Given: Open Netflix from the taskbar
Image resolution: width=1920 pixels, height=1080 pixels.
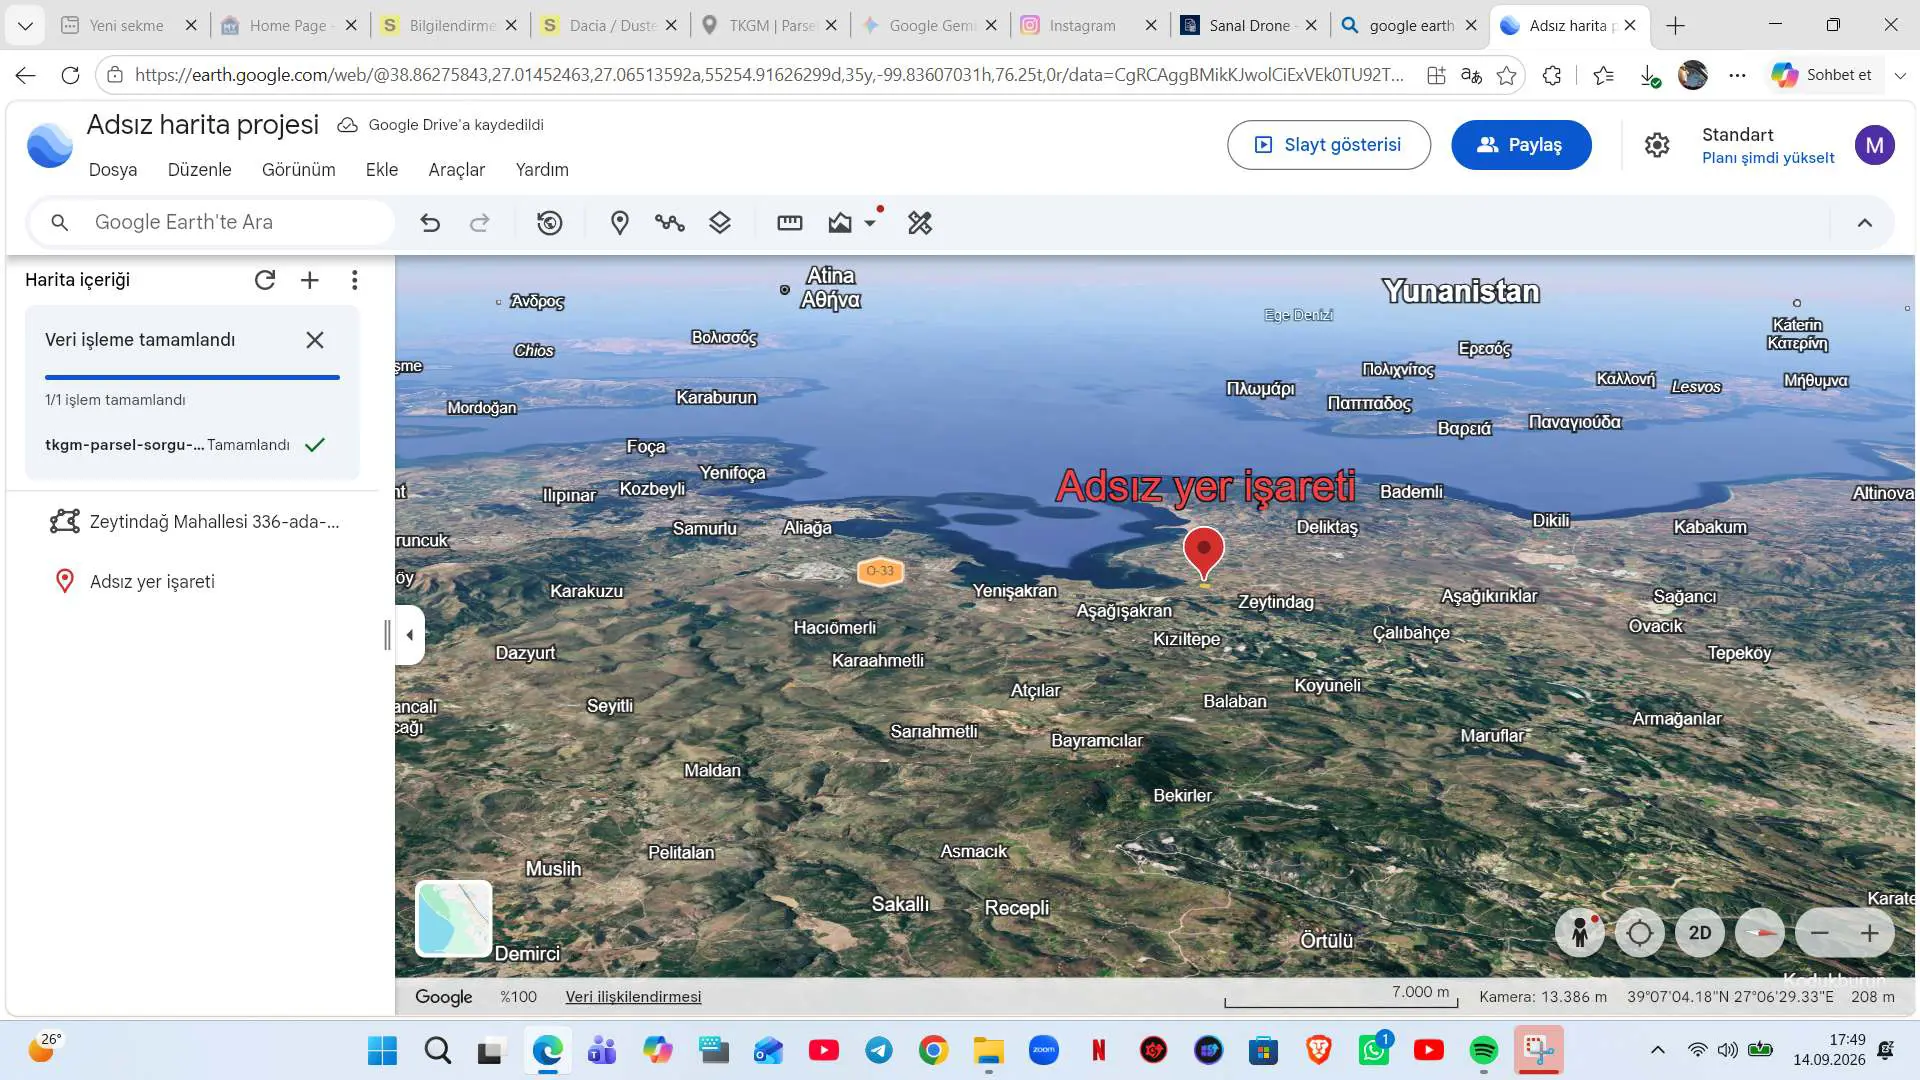Looking at the screenshot, I should click(1099, 1050).
